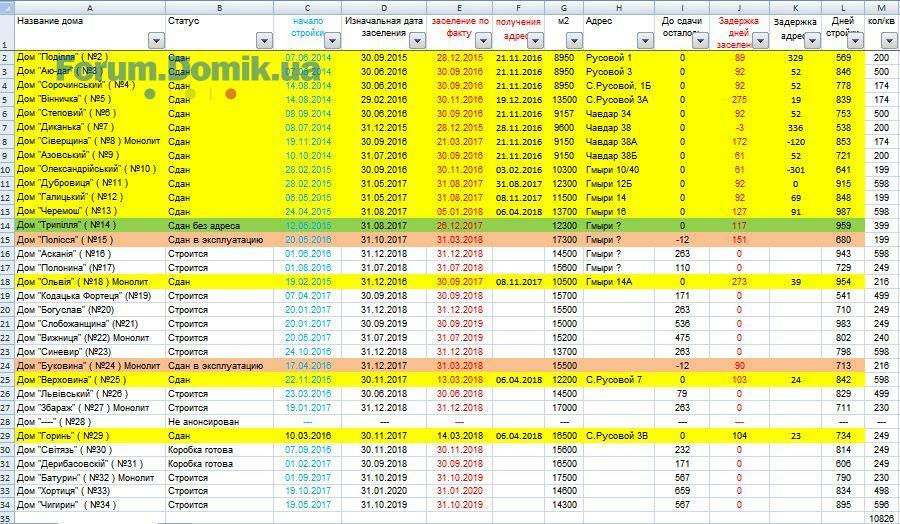
Task: Click cell Дом "Асканія" ( №16 )
Action: [x=90, y=254]
